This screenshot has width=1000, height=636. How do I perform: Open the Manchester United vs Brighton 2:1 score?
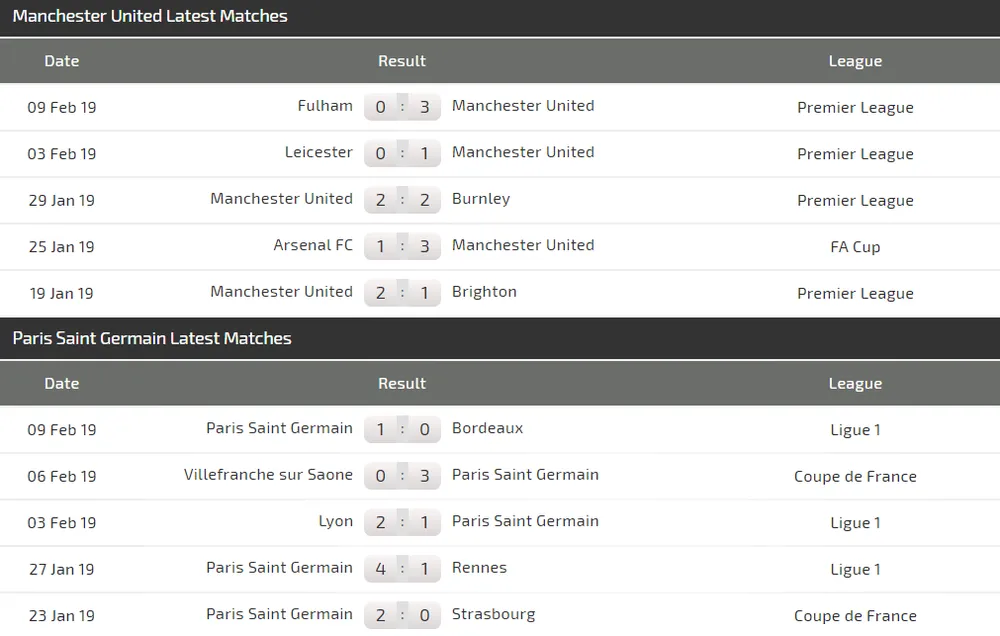402,293
